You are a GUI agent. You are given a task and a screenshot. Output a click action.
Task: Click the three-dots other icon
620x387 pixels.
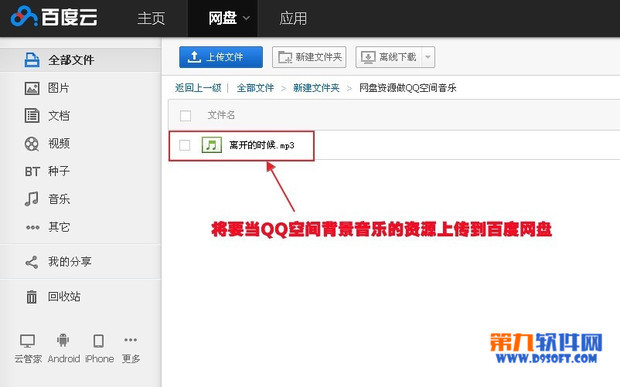pos(32,227)
